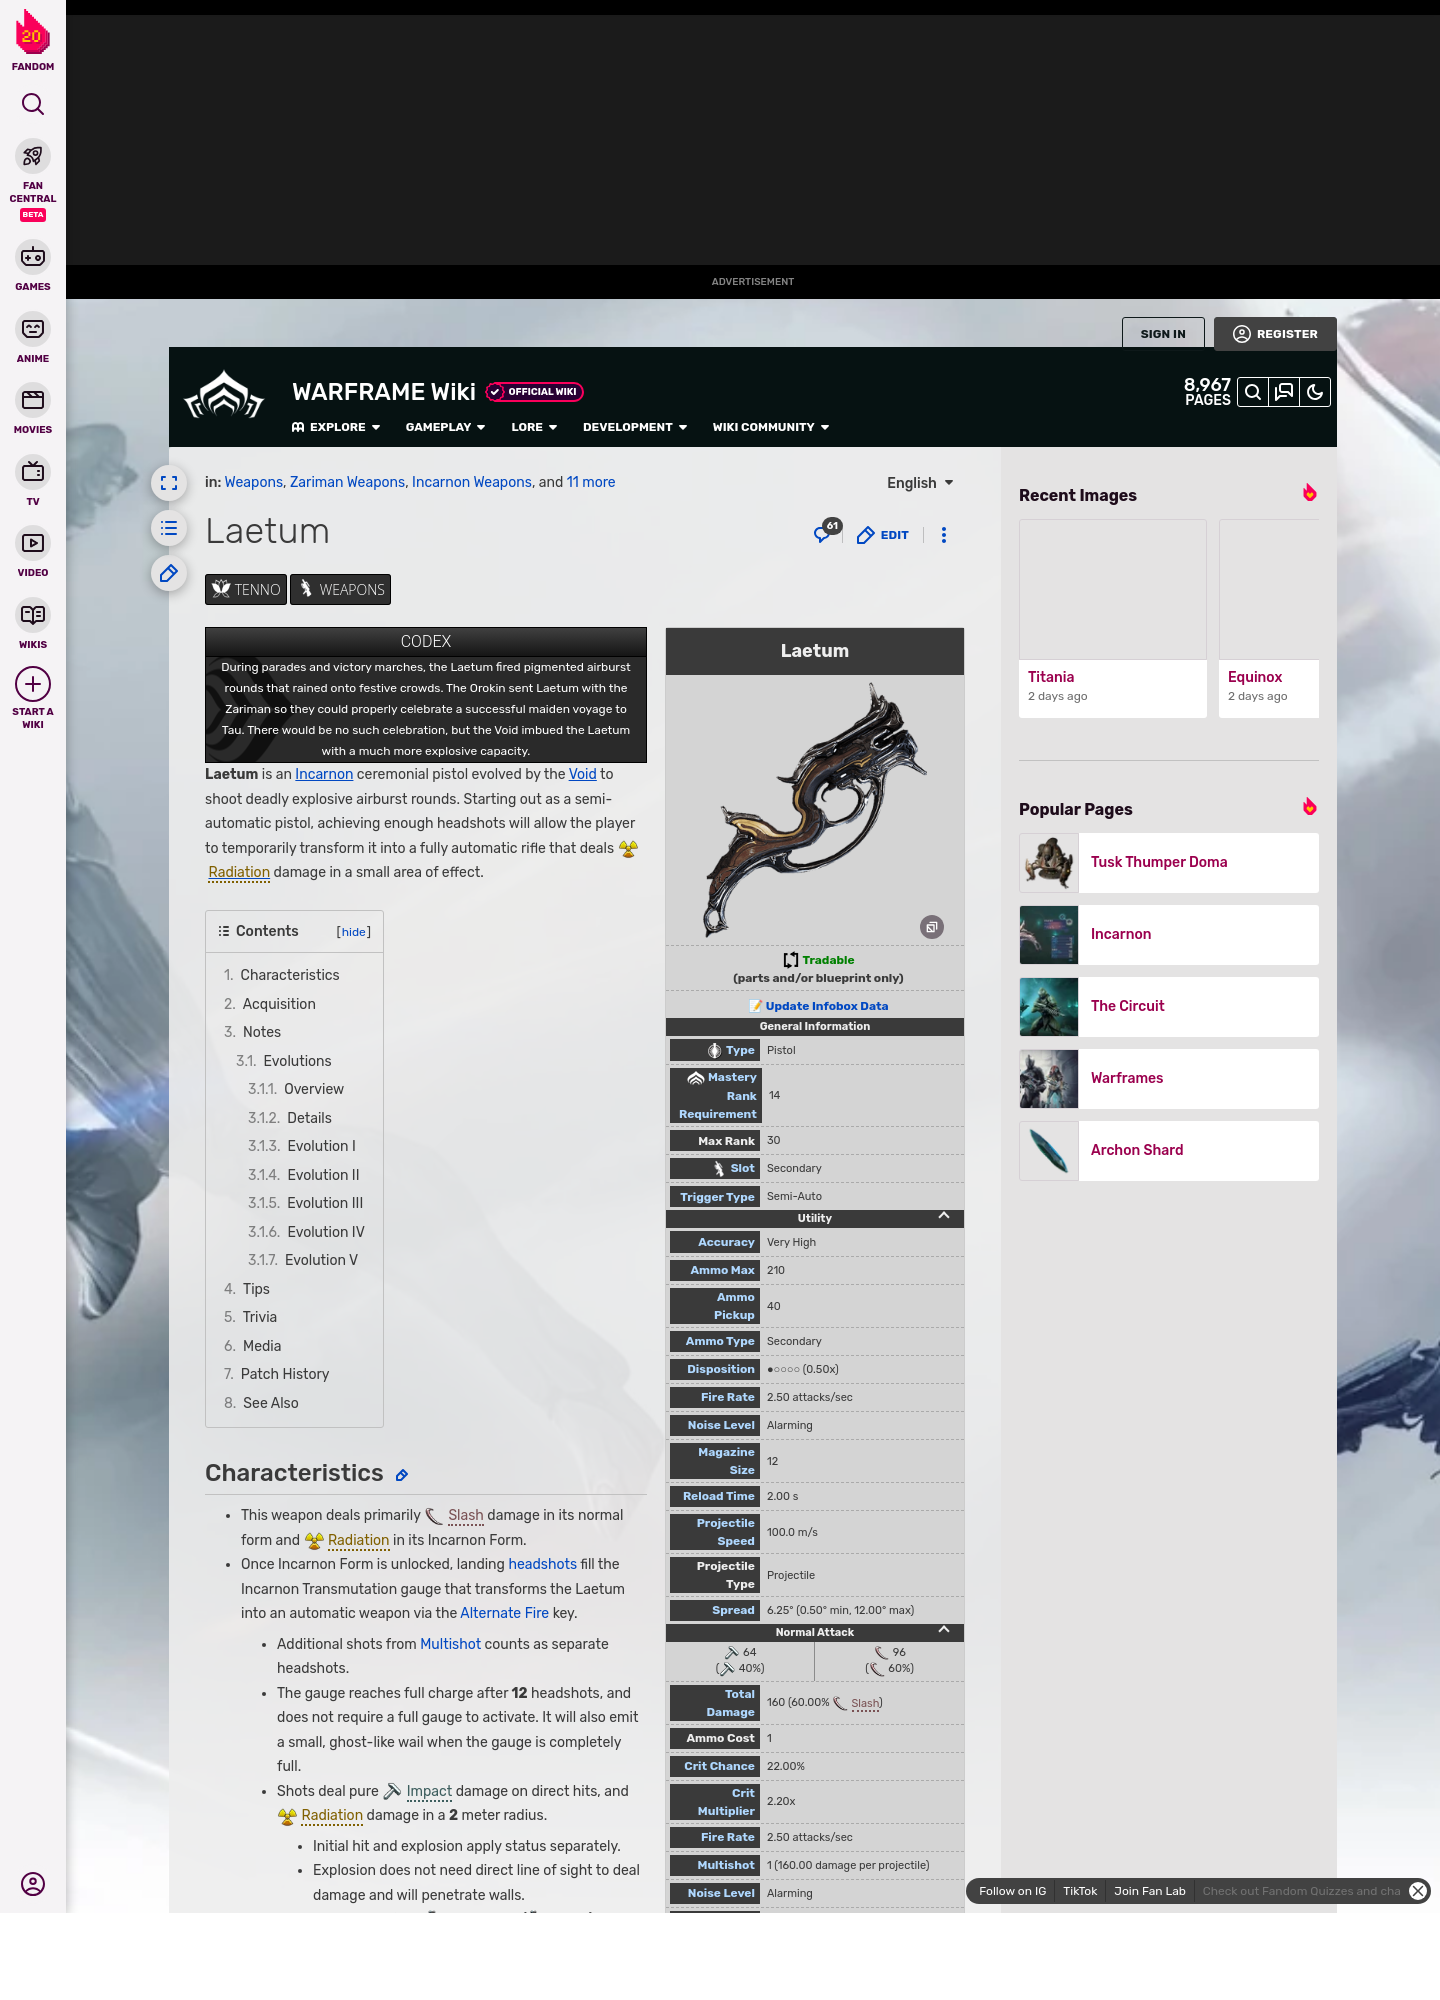The width and height of the screenshot is (1440, 2000).
Task: Expand the page to full width
Action: coord(169,483)
